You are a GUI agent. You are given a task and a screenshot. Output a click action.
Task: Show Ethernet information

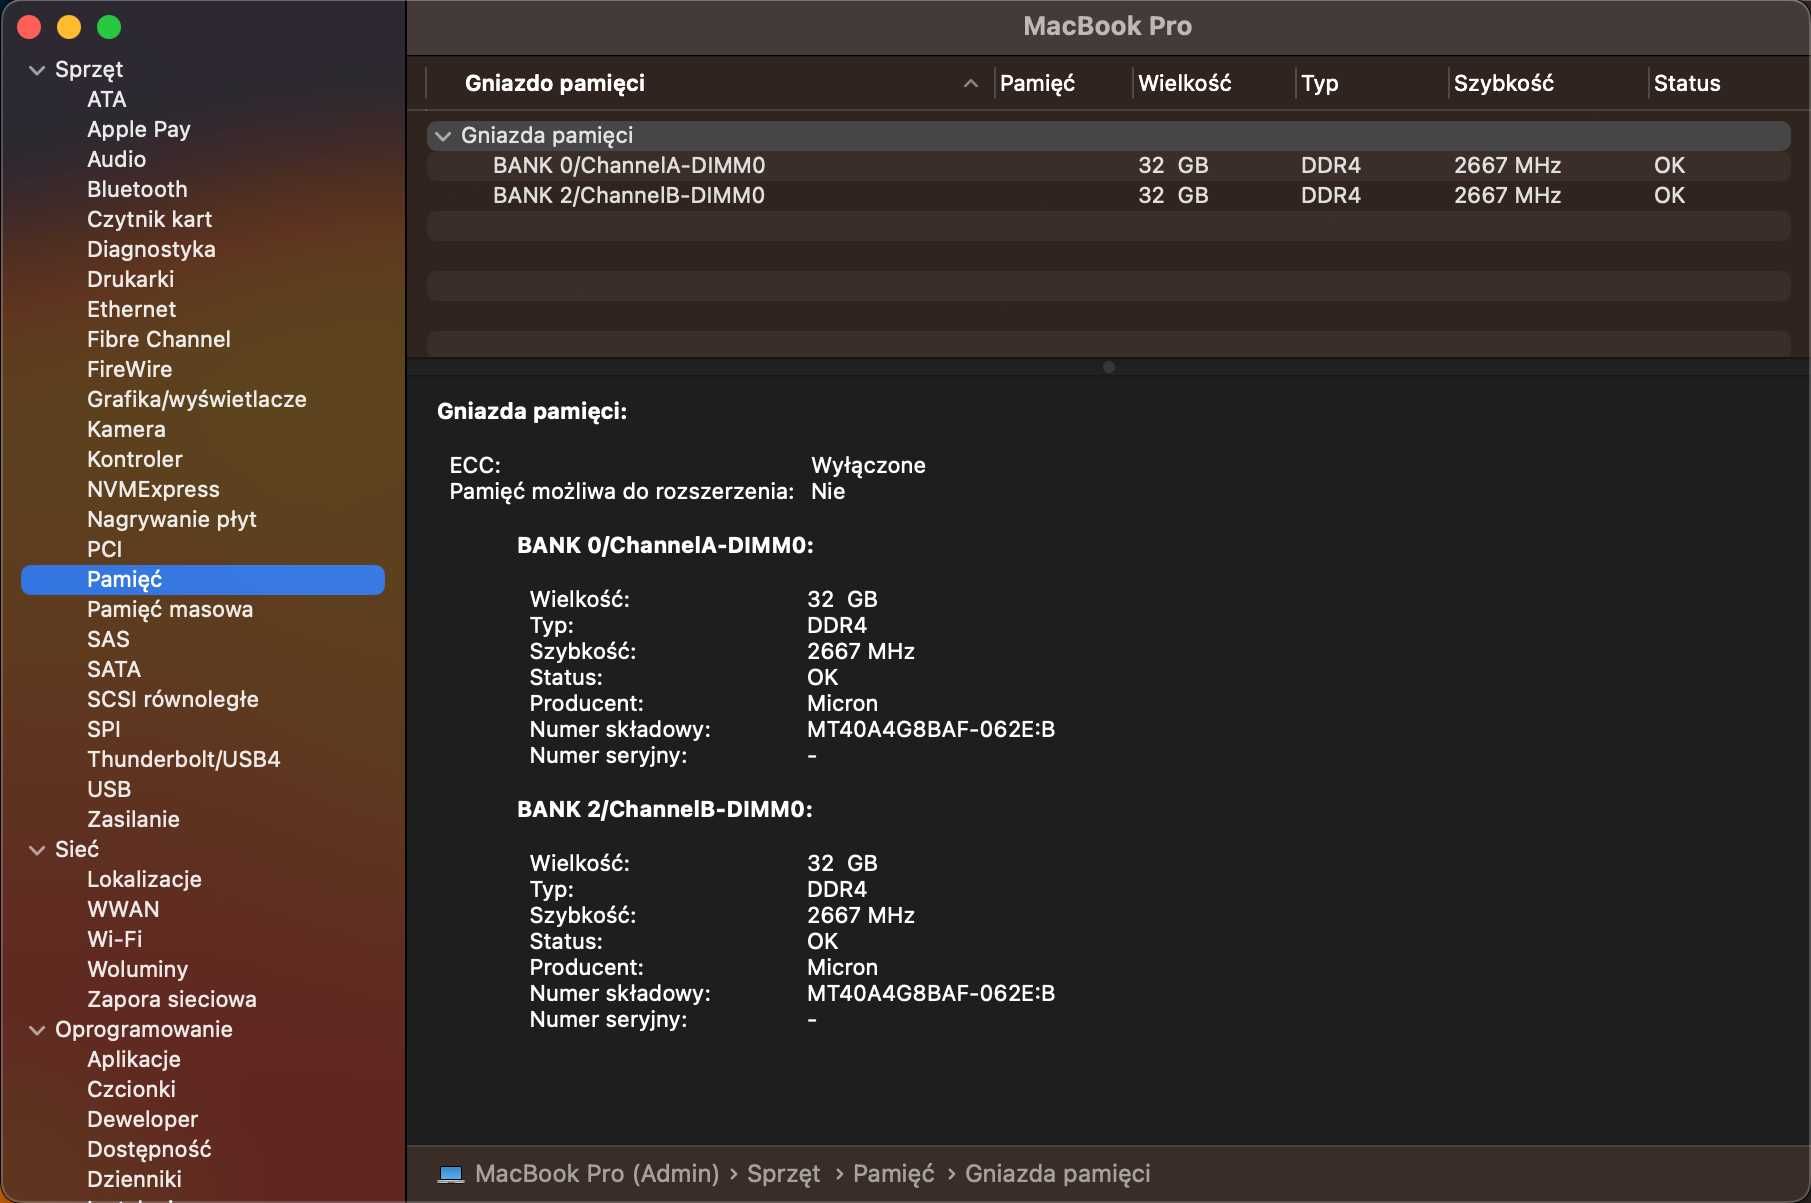(131, 310)
